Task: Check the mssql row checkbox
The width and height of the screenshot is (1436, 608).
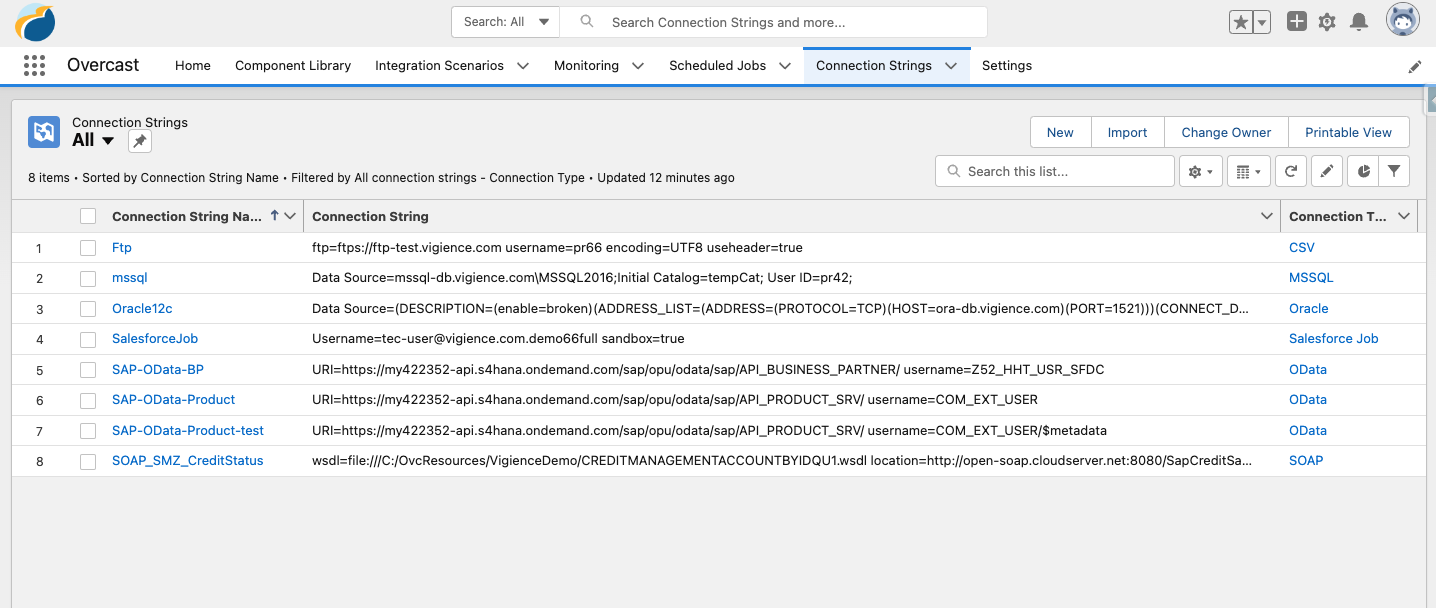Action: (x=88, y=278)
